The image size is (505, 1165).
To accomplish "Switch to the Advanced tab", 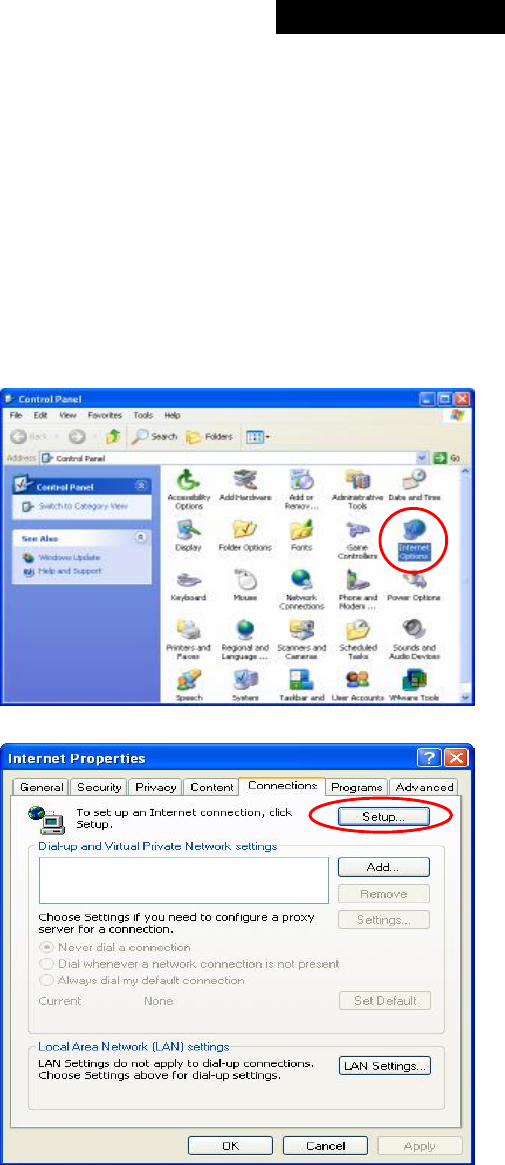I will 424,787.
